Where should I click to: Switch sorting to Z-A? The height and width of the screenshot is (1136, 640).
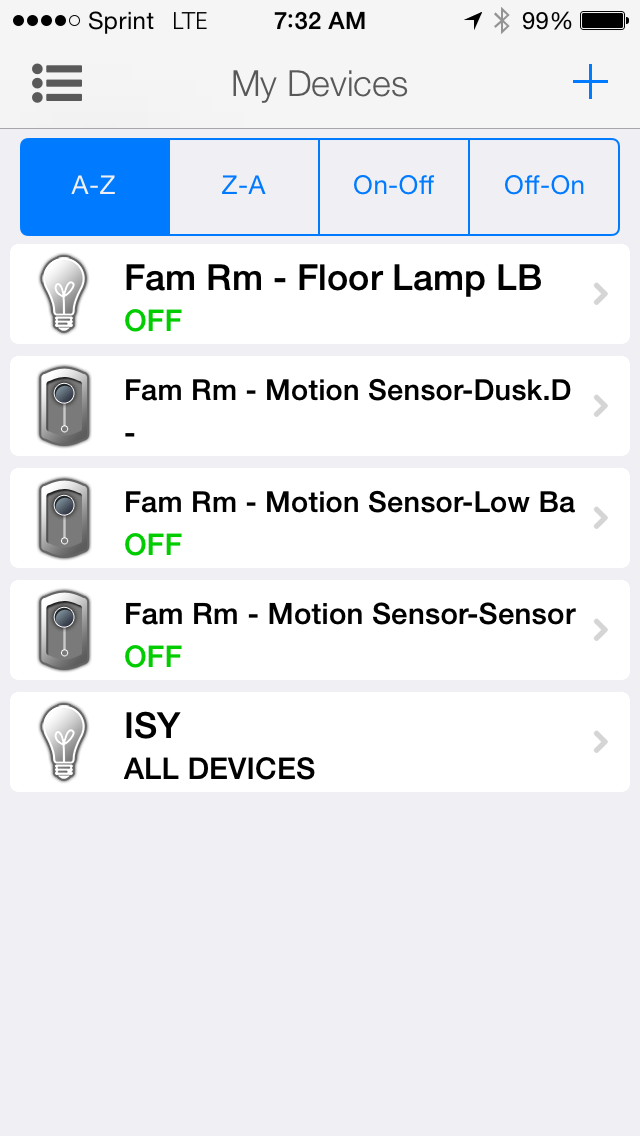coord(244,186)
